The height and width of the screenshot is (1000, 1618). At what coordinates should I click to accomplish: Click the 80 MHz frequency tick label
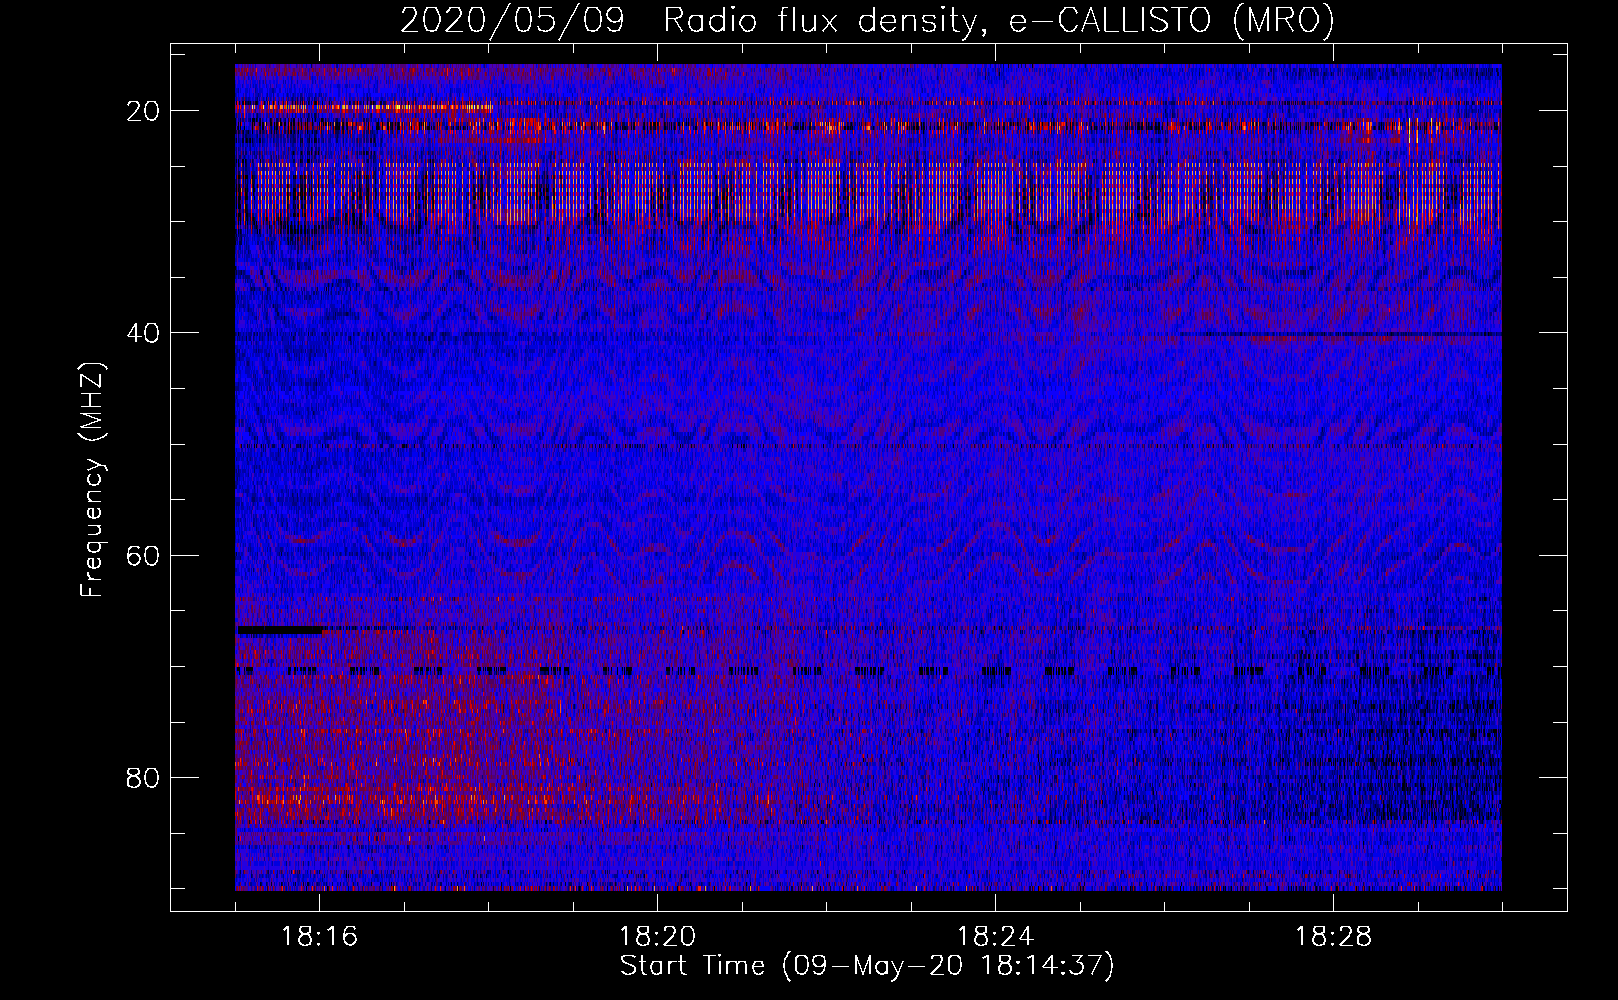[144, 778]
